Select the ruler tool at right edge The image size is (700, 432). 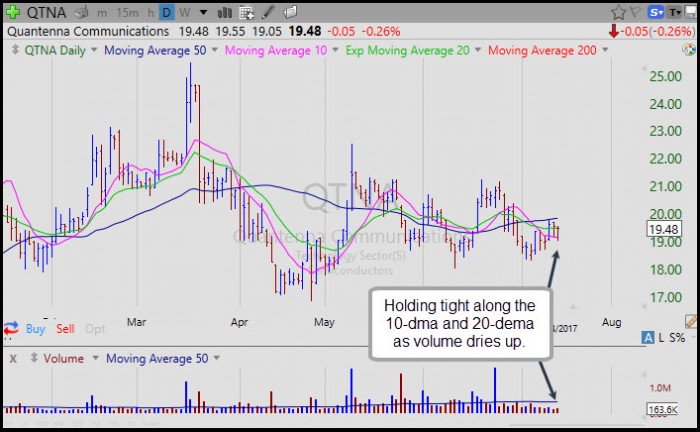pos(691,320)
